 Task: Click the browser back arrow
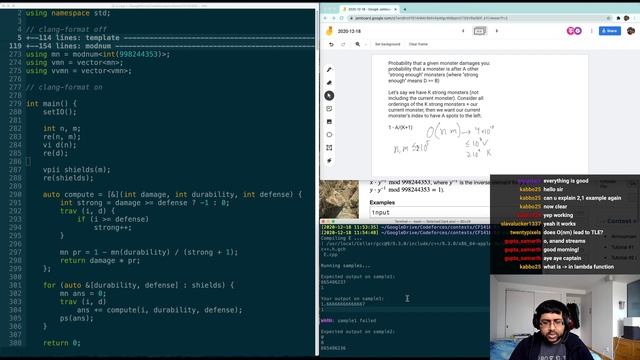pos(325,18)
